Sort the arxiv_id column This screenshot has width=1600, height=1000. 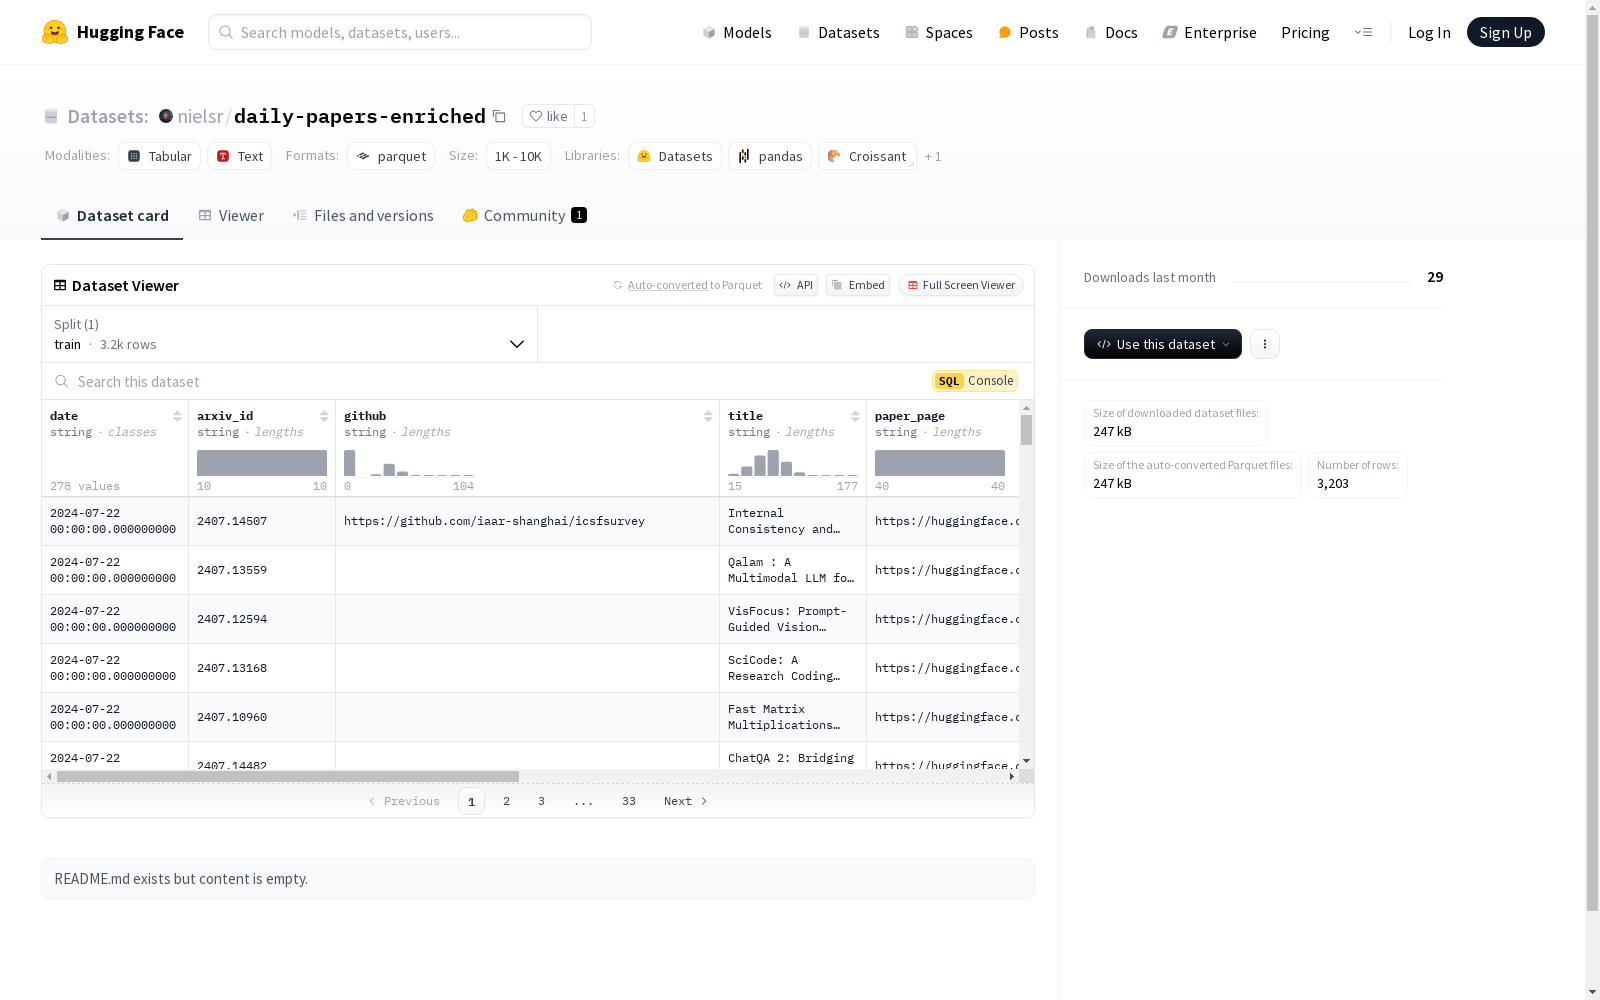click(x=324, y=416)
